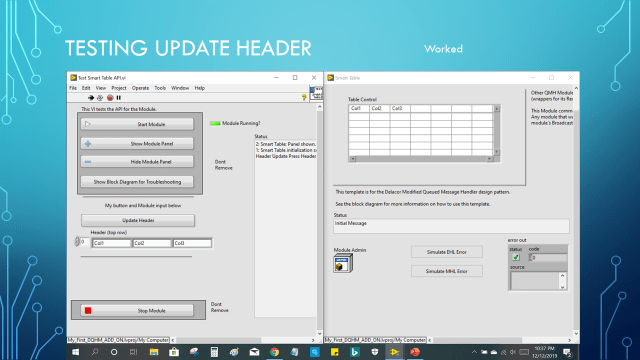
Task: Open File Explorer from the taskbar
Action: (154, 352)
